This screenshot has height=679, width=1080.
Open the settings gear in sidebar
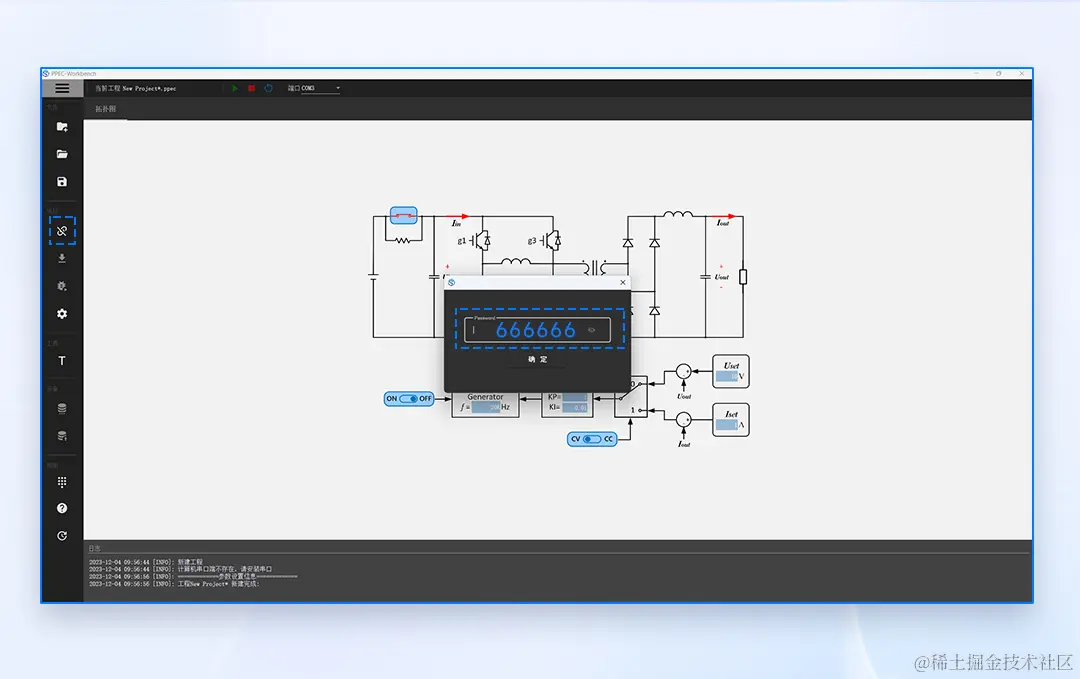pyautogui.click(x=62, y=313)
